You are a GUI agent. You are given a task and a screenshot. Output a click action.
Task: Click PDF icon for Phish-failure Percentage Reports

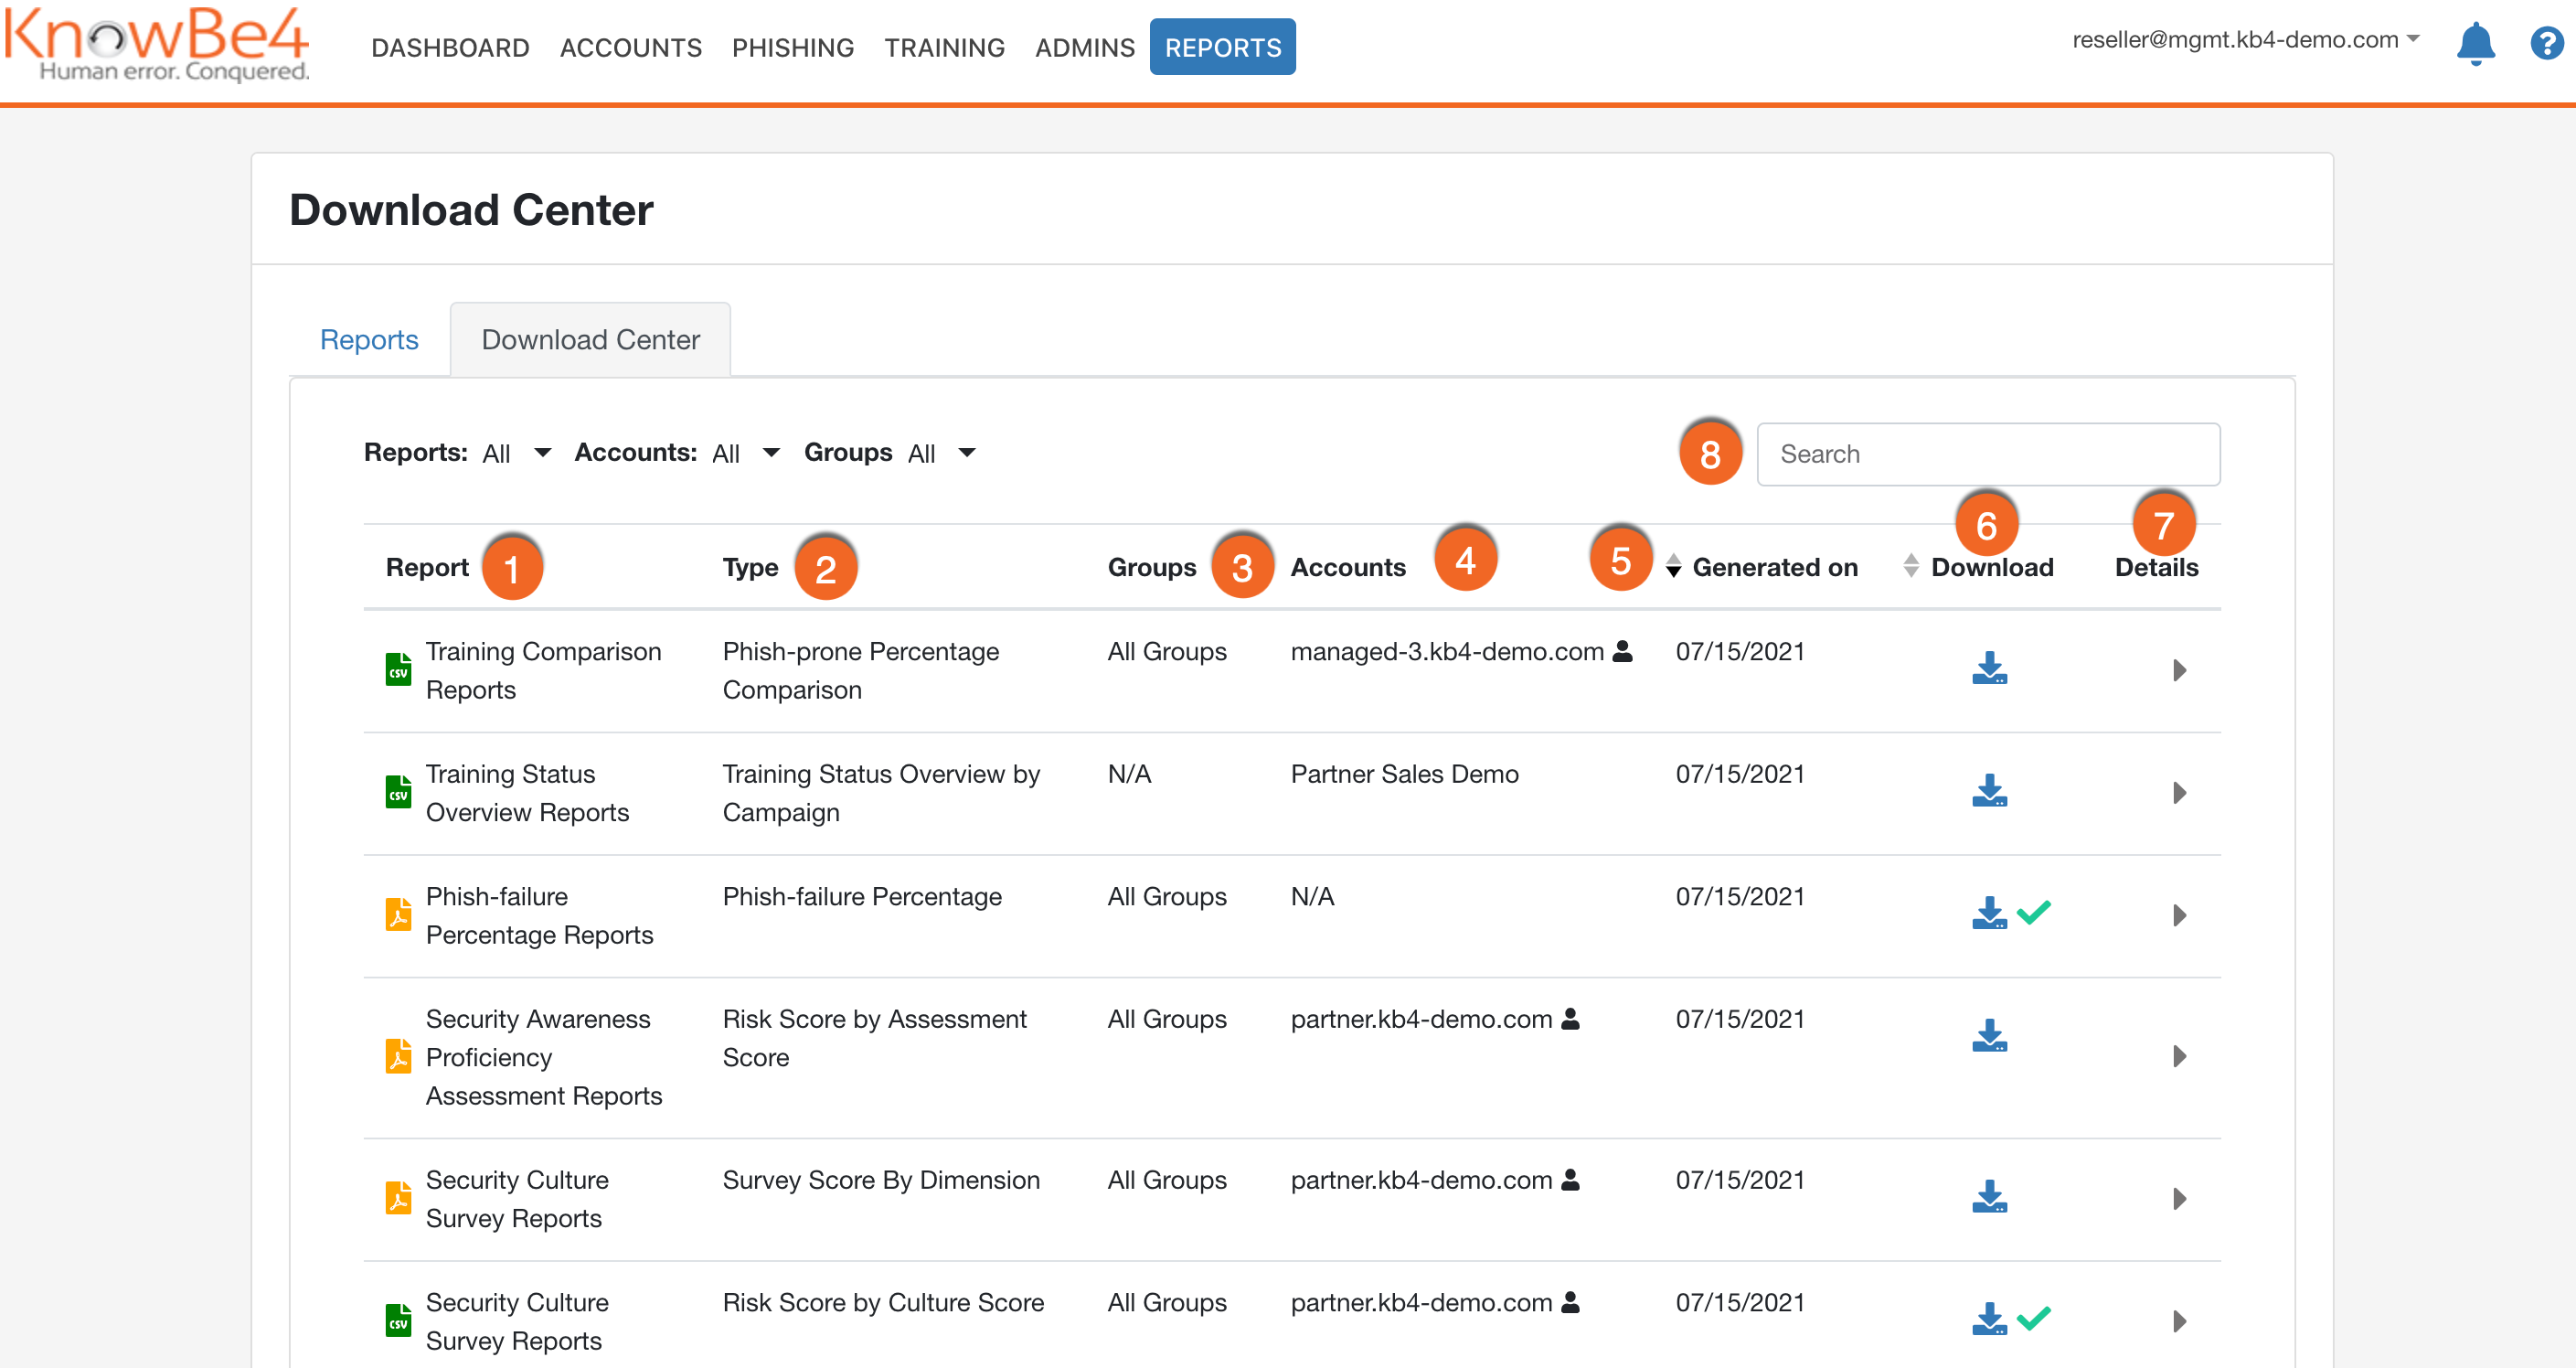coord(398,914)
